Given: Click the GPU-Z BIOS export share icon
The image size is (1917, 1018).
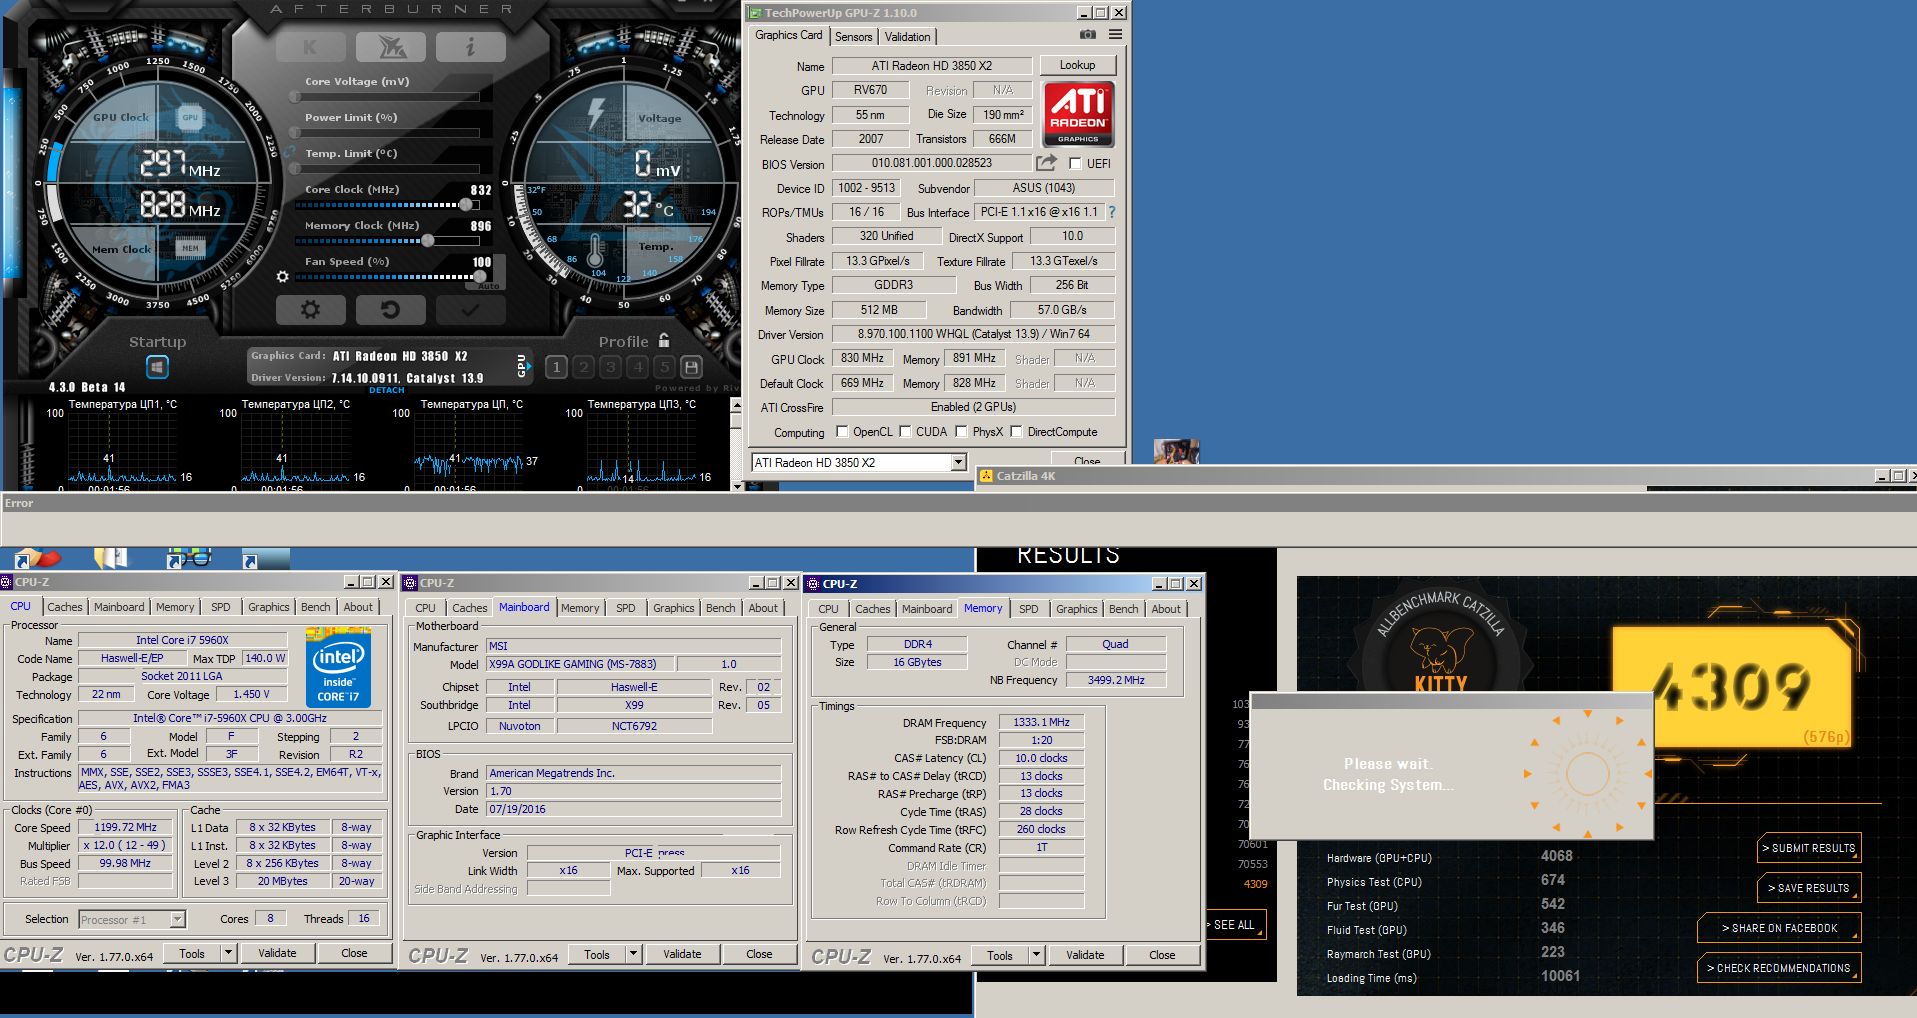Looking at the screenshot, I should [1046, 163].
